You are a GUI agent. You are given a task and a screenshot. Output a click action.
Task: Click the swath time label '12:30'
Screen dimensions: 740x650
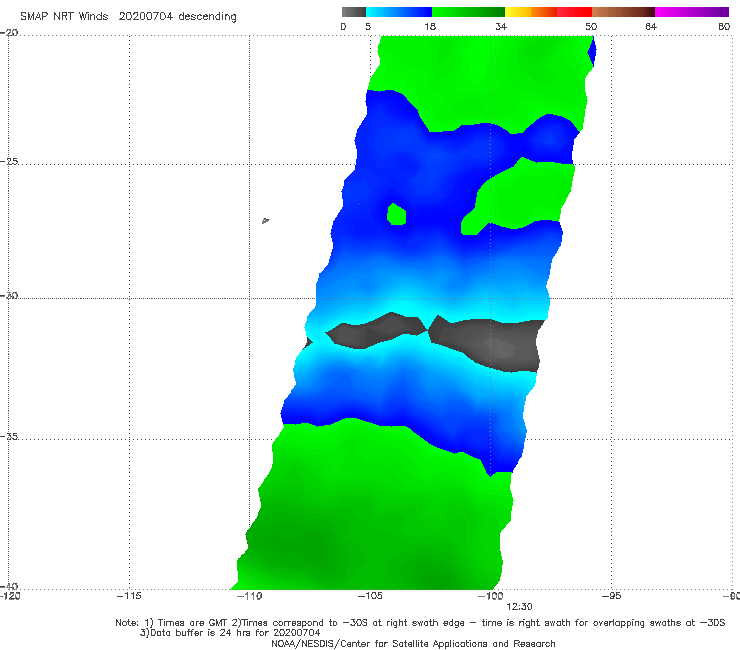coord(519,607)
